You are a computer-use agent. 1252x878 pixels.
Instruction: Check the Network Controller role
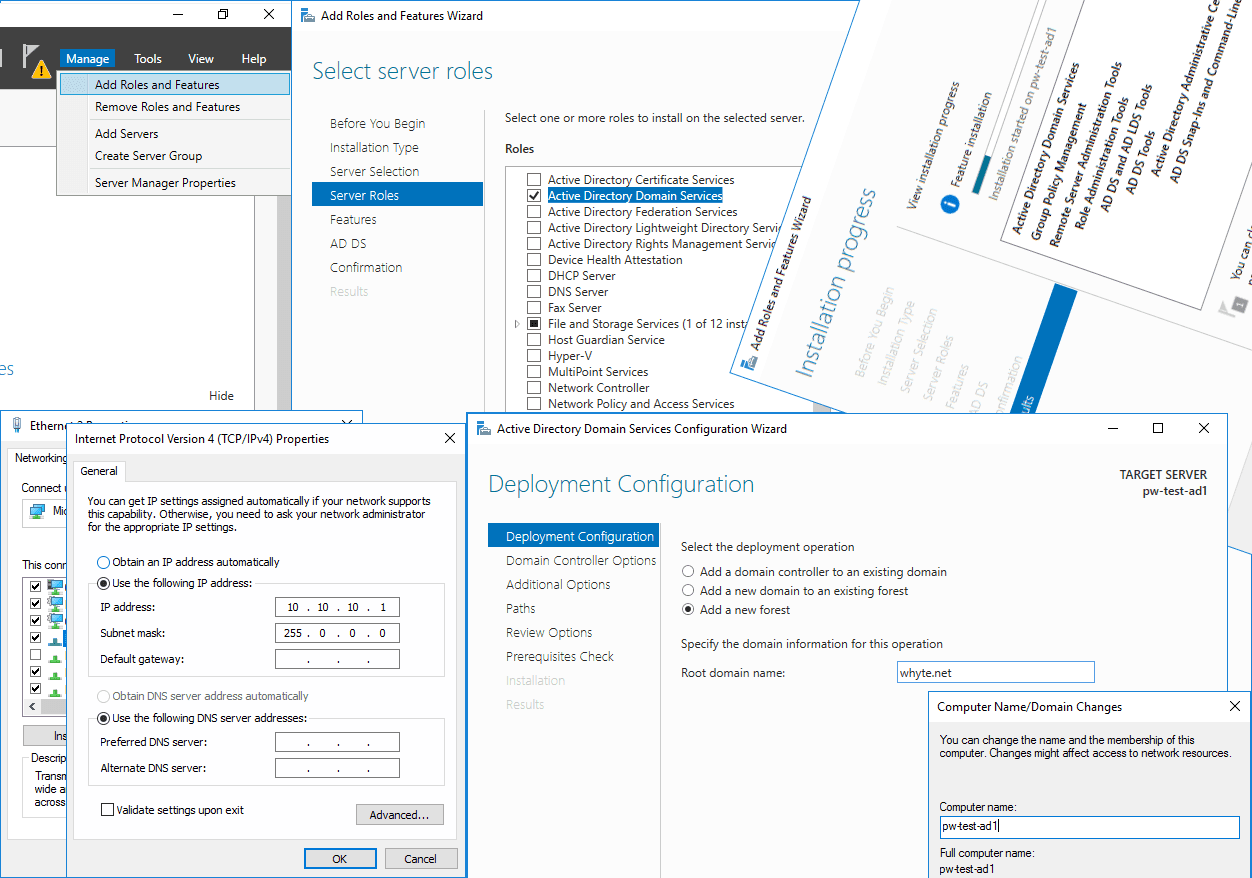click(x=534, y=388)
